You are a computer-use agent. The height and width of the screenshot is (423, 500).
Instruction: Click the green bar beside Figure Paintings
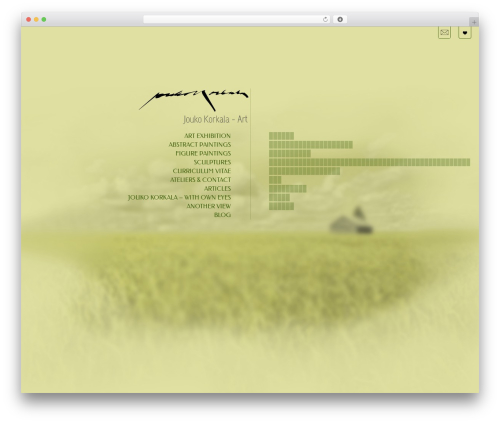pos(290,153)
